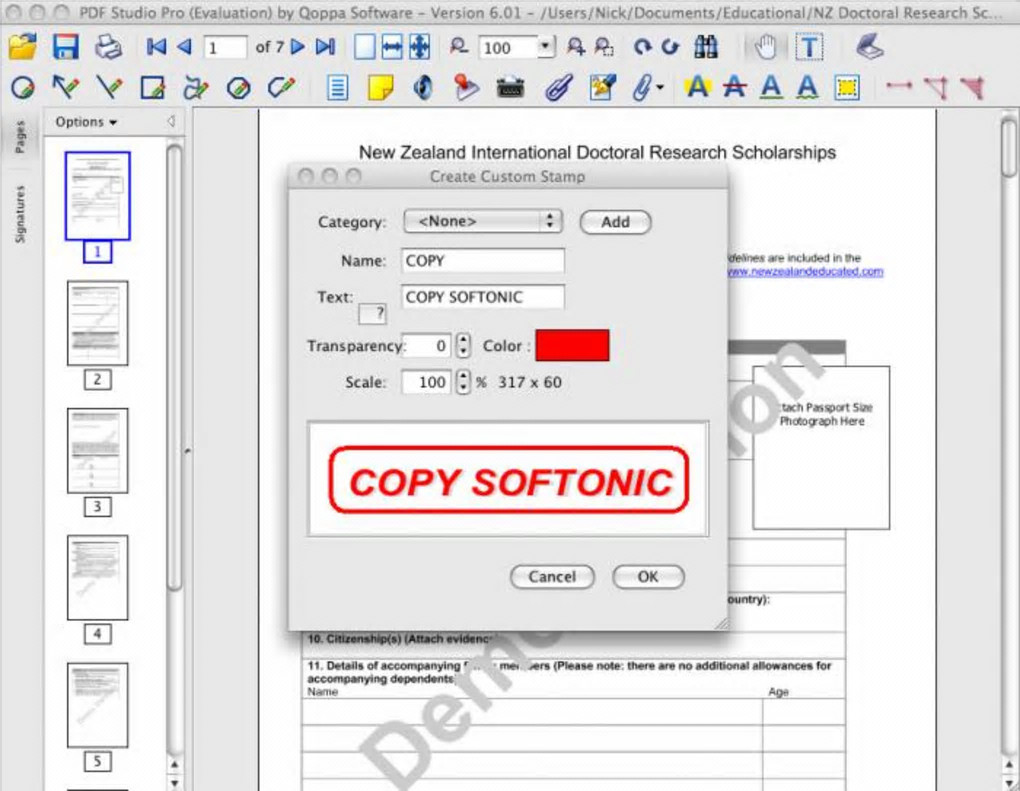
Task: Go to the first page
Action: [156, 47]
